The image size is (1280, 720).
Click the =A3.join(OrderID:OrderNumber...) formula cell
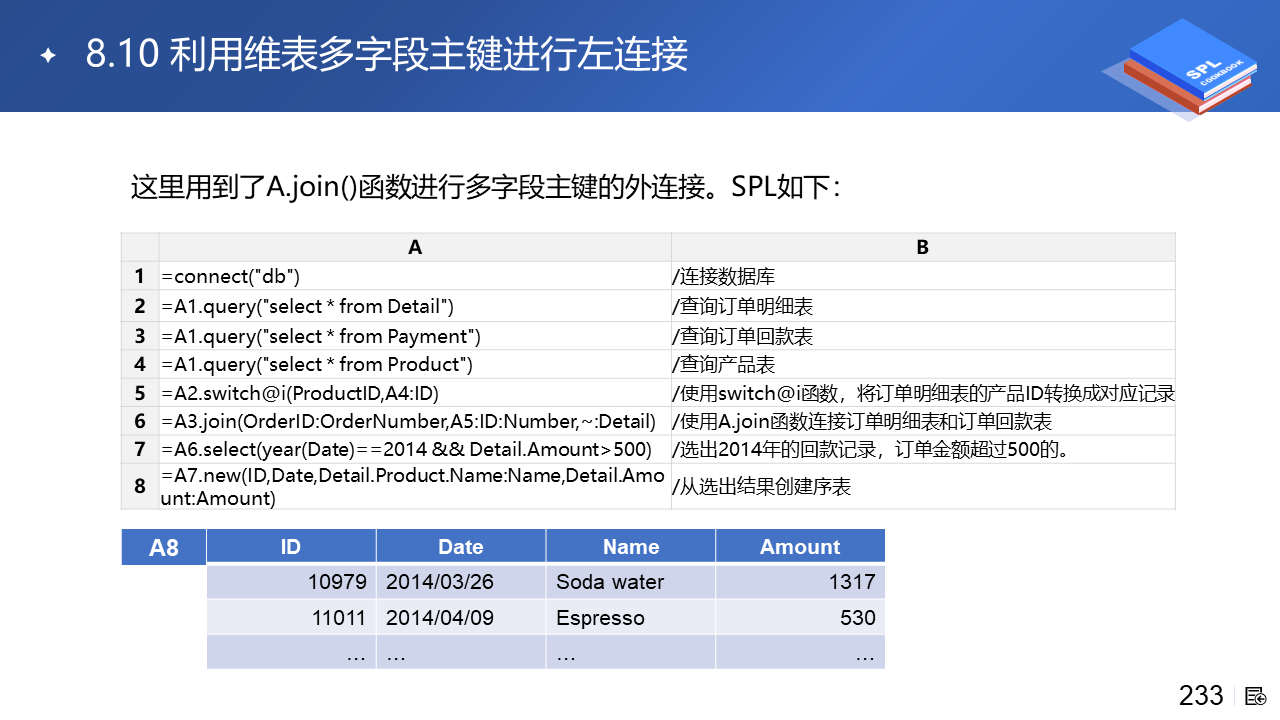415,421
